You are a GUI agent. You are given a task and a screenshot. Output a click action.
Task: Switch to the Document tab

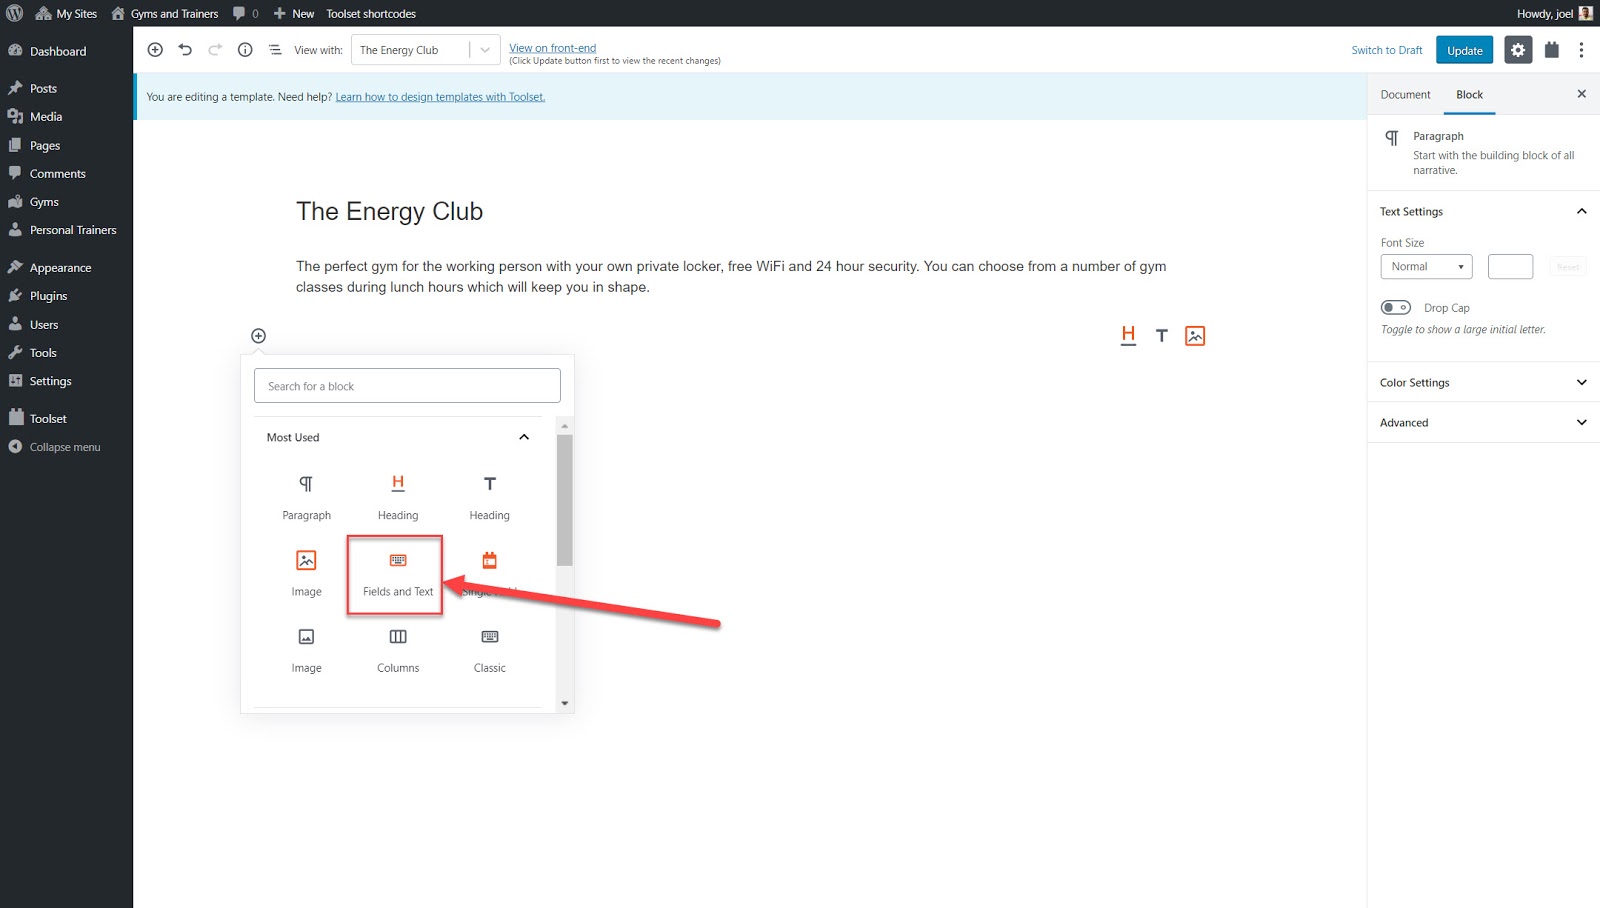(1405, 95)
